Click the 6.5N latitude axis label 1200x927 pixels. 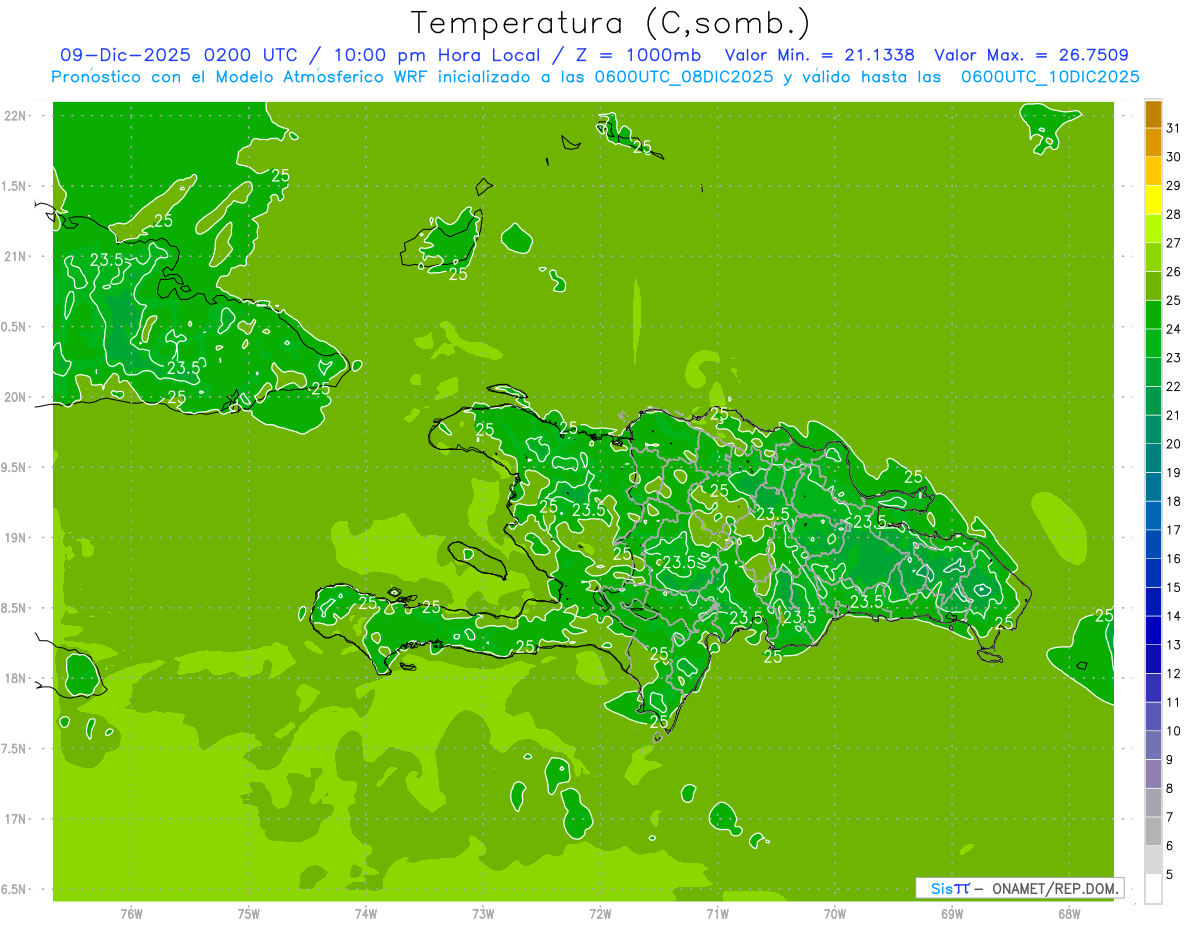click(15, 889)
